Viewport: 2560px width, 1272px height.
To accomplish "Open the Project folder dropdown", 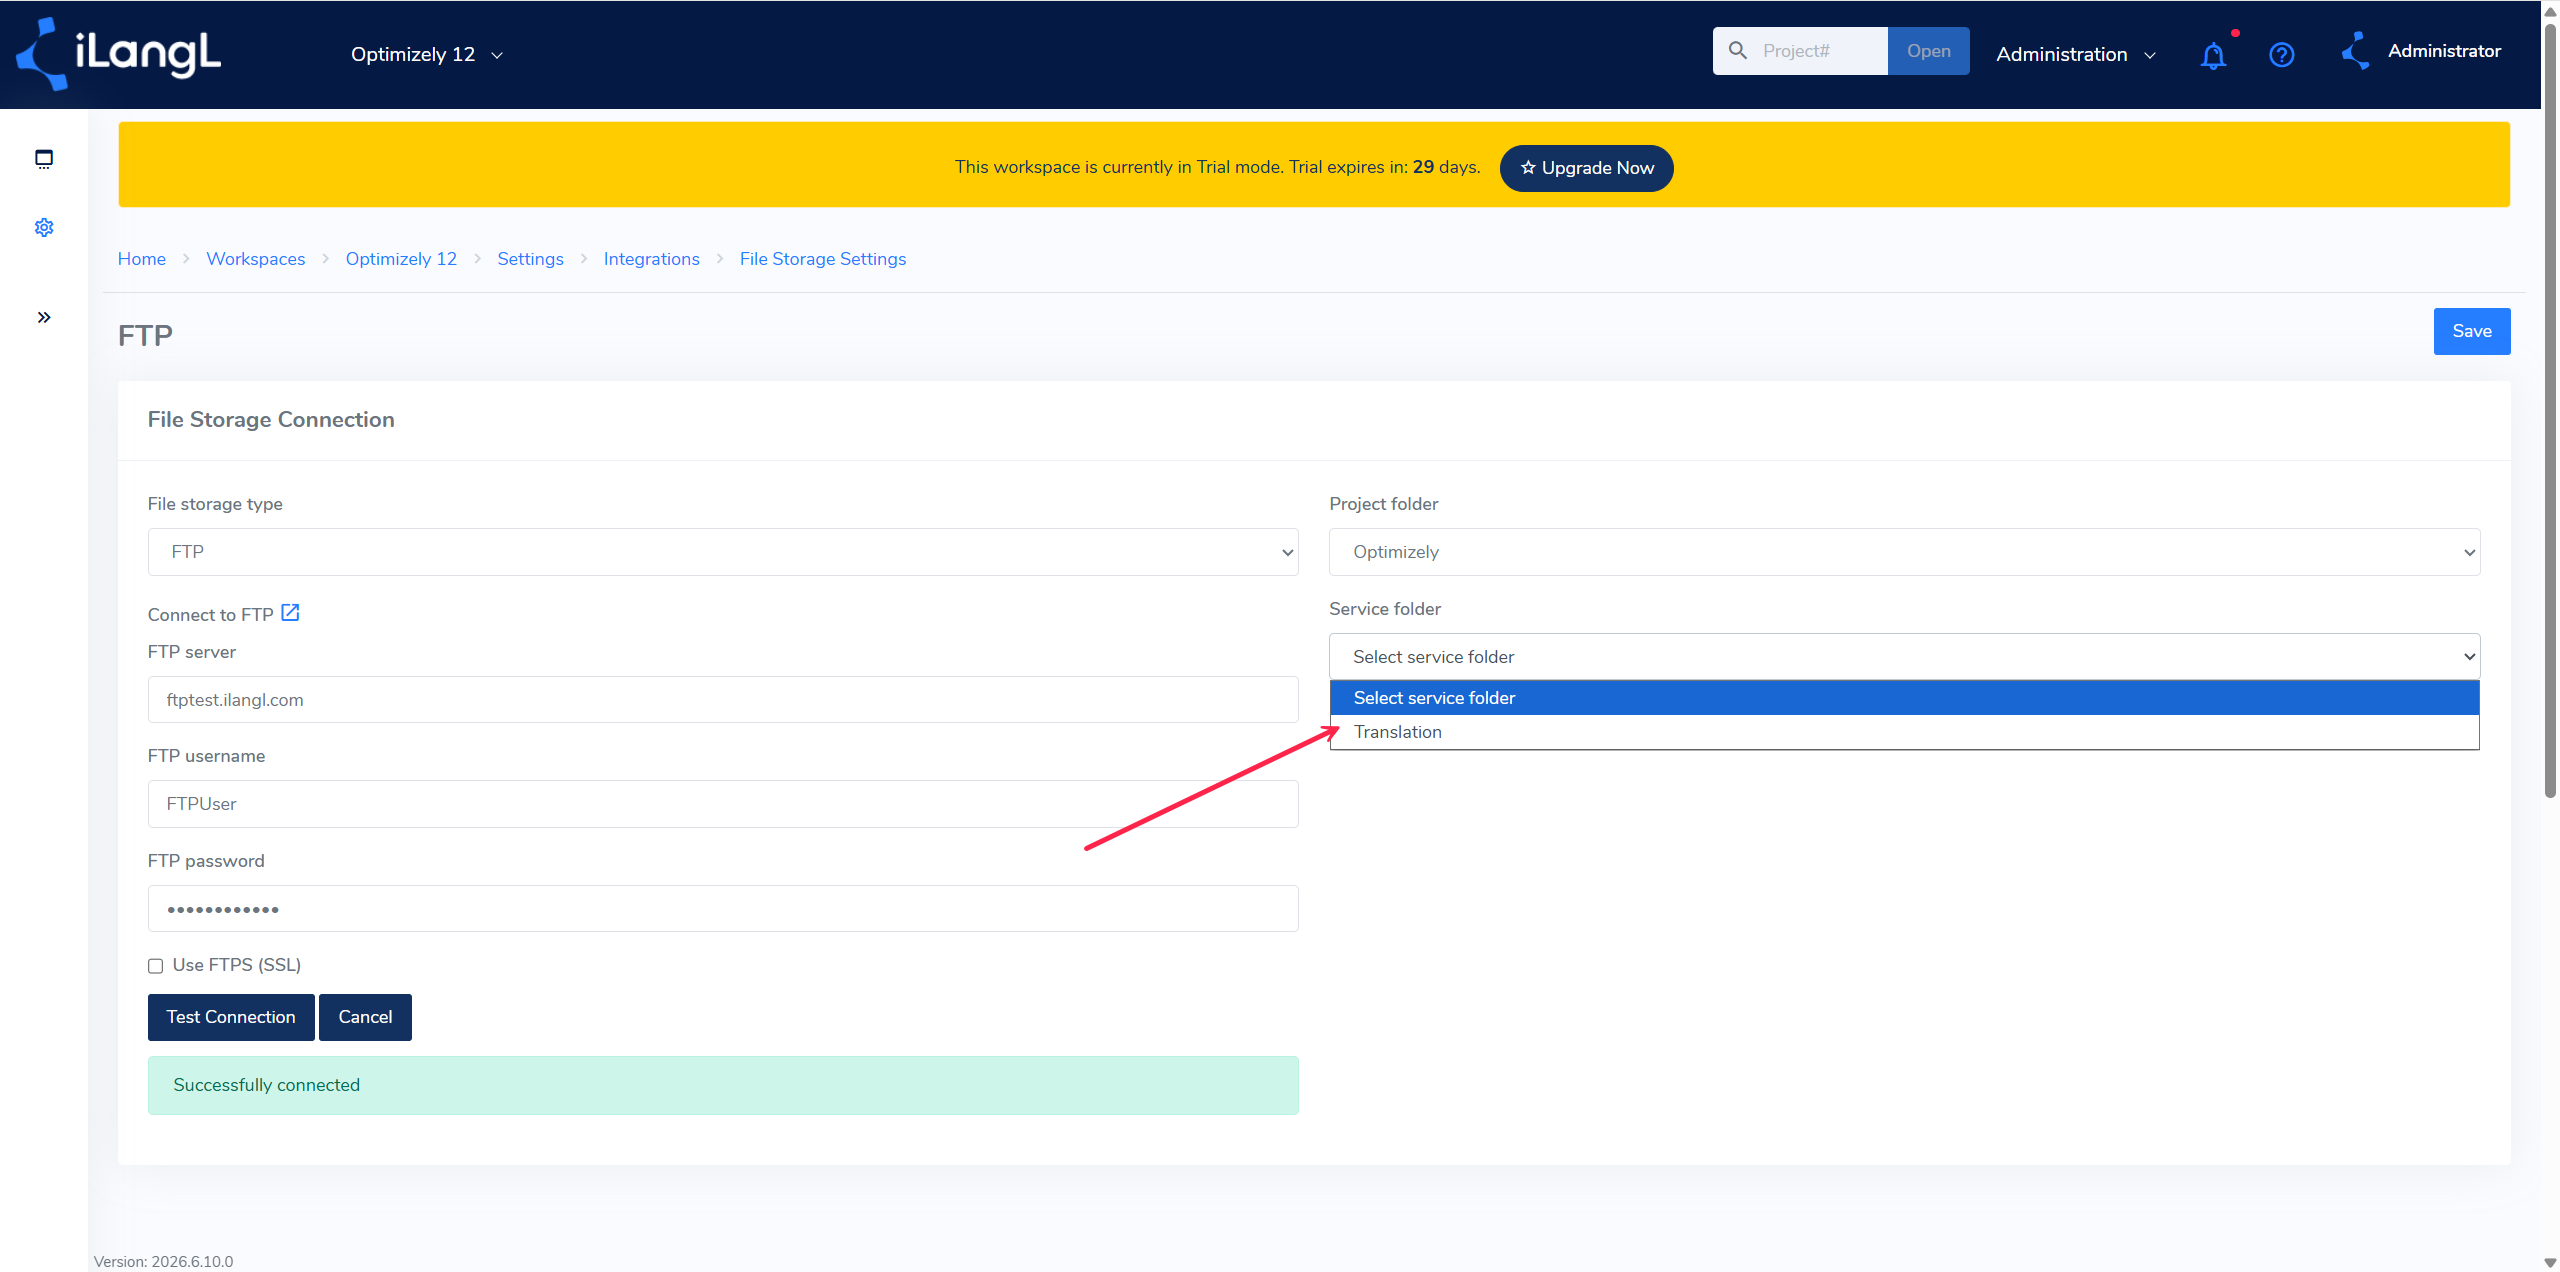I will (1904, 552).
